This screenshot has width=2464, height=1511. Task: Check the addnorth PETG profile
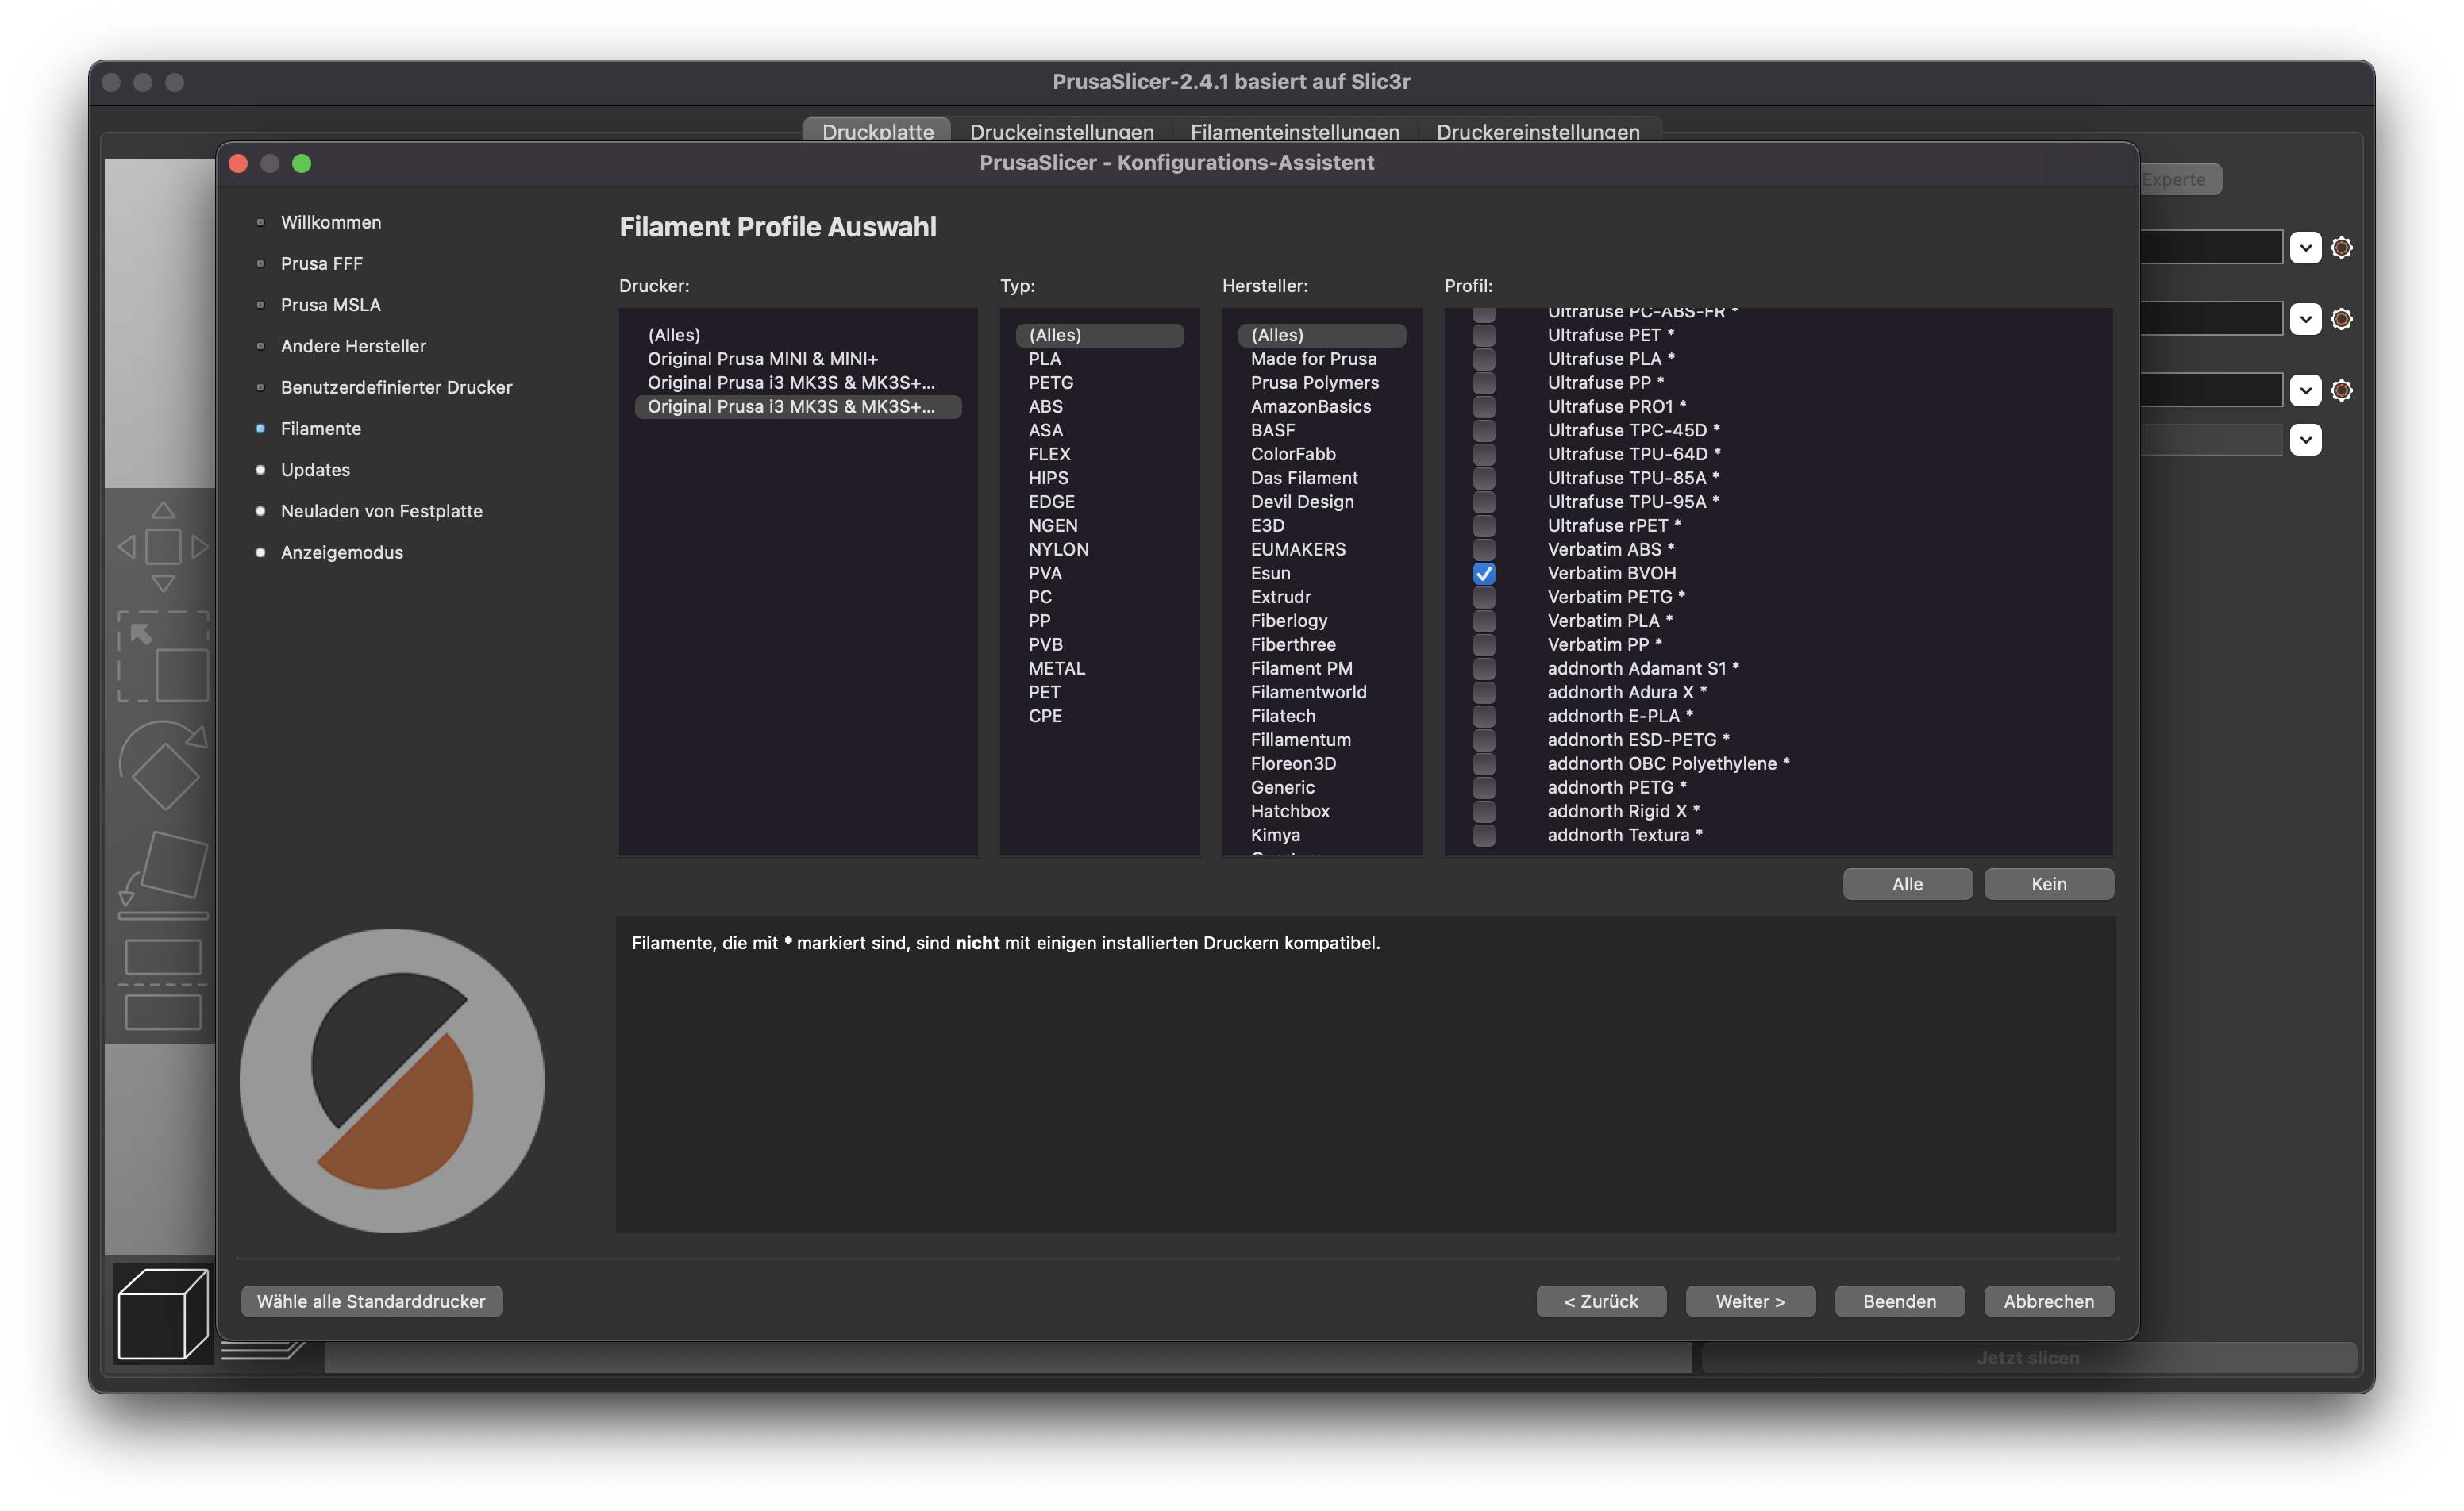(1484, 787)
